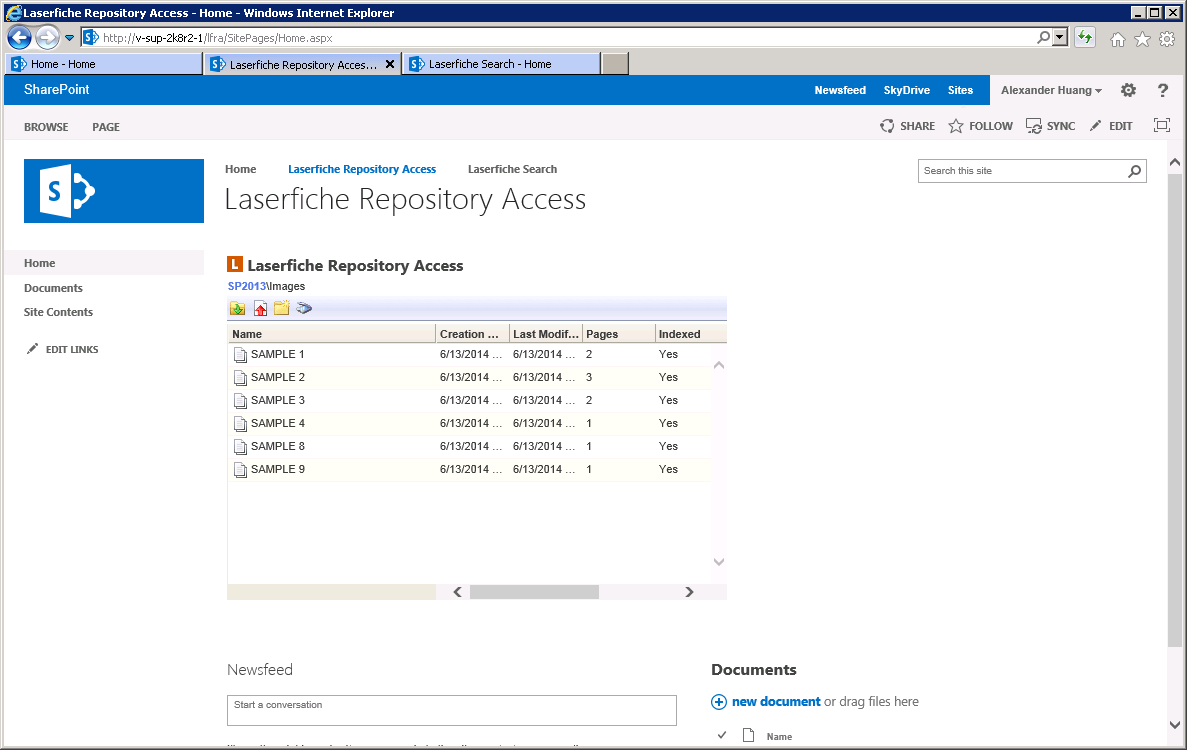This screenshot has width=1187, height=750.
Task: Click the site search magnifier icon
Action: pos(1134,171)
